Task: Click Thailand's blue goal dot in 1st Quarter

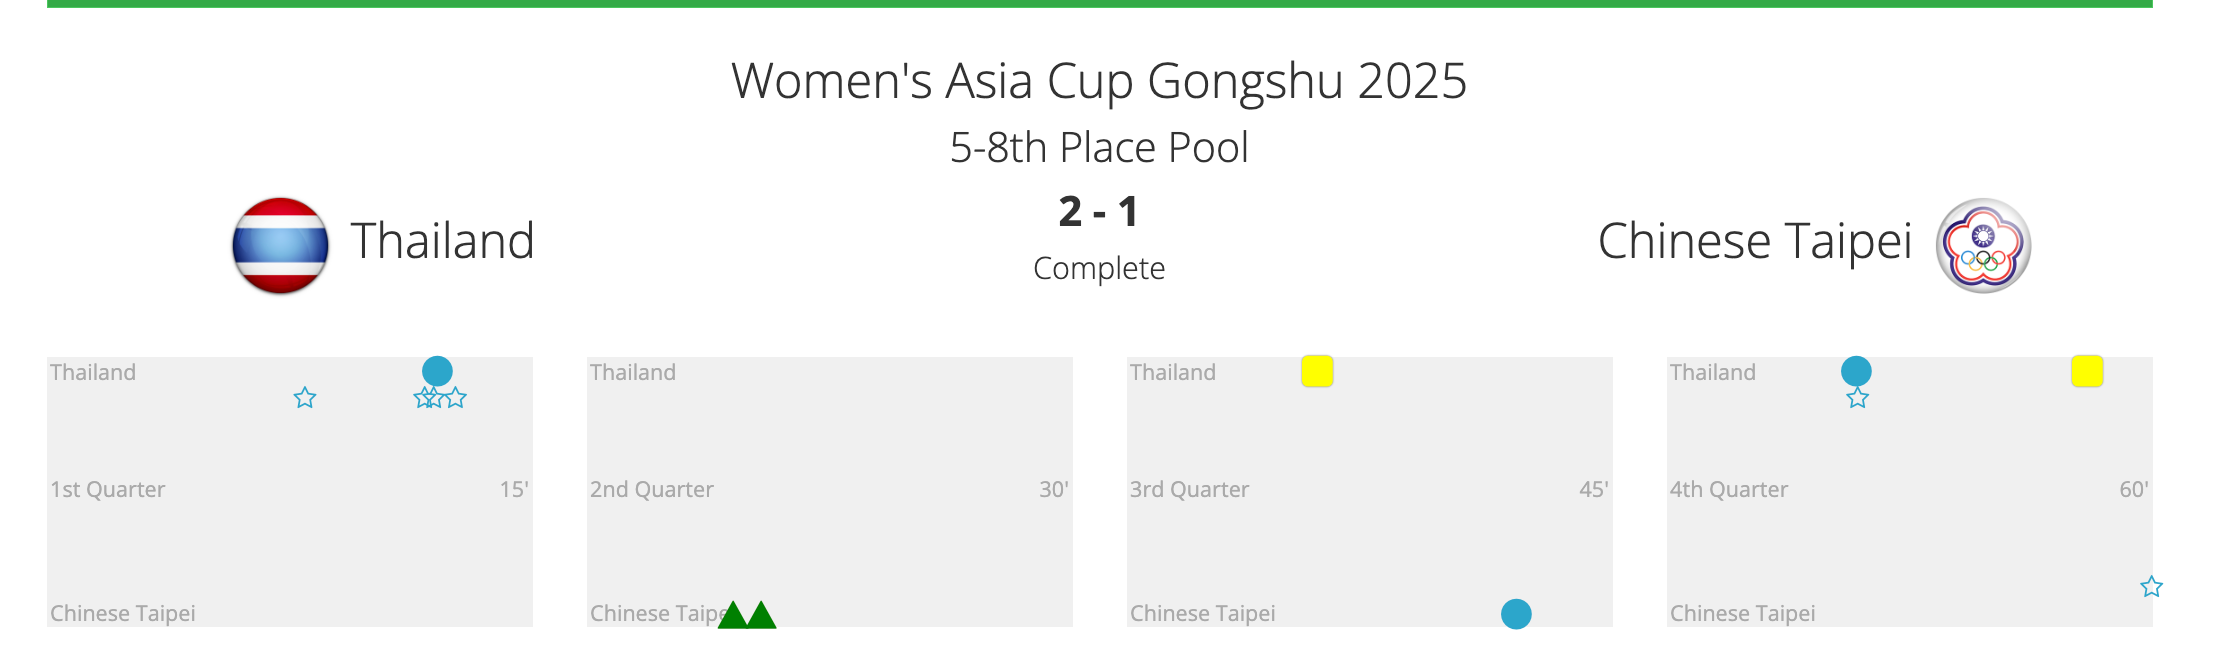Action: tap(437, 371)
